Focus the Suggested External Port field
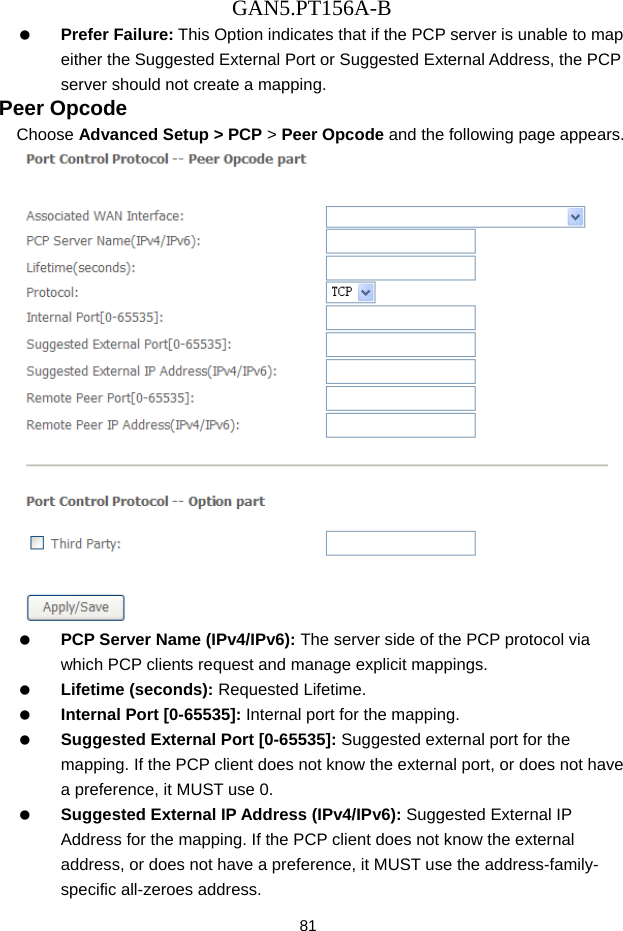The width and height of the screenshot is (623, 931). [400, 344]
